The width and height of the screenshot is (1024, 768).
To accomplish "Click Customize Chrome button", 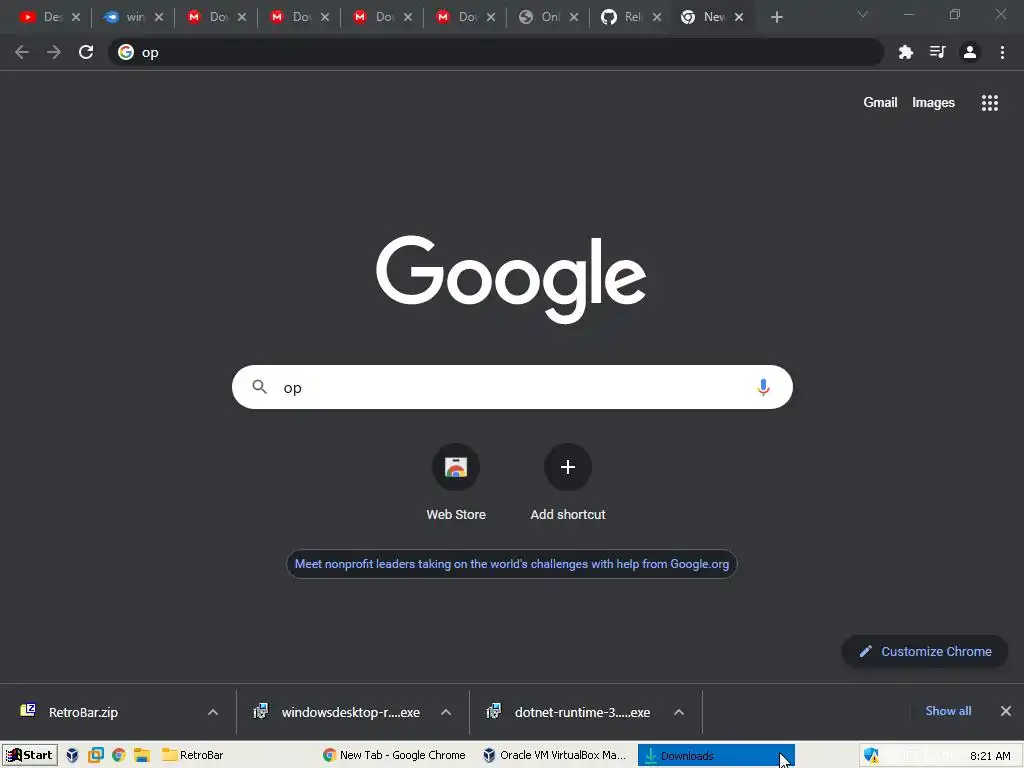I will click(x=925, y=651).
